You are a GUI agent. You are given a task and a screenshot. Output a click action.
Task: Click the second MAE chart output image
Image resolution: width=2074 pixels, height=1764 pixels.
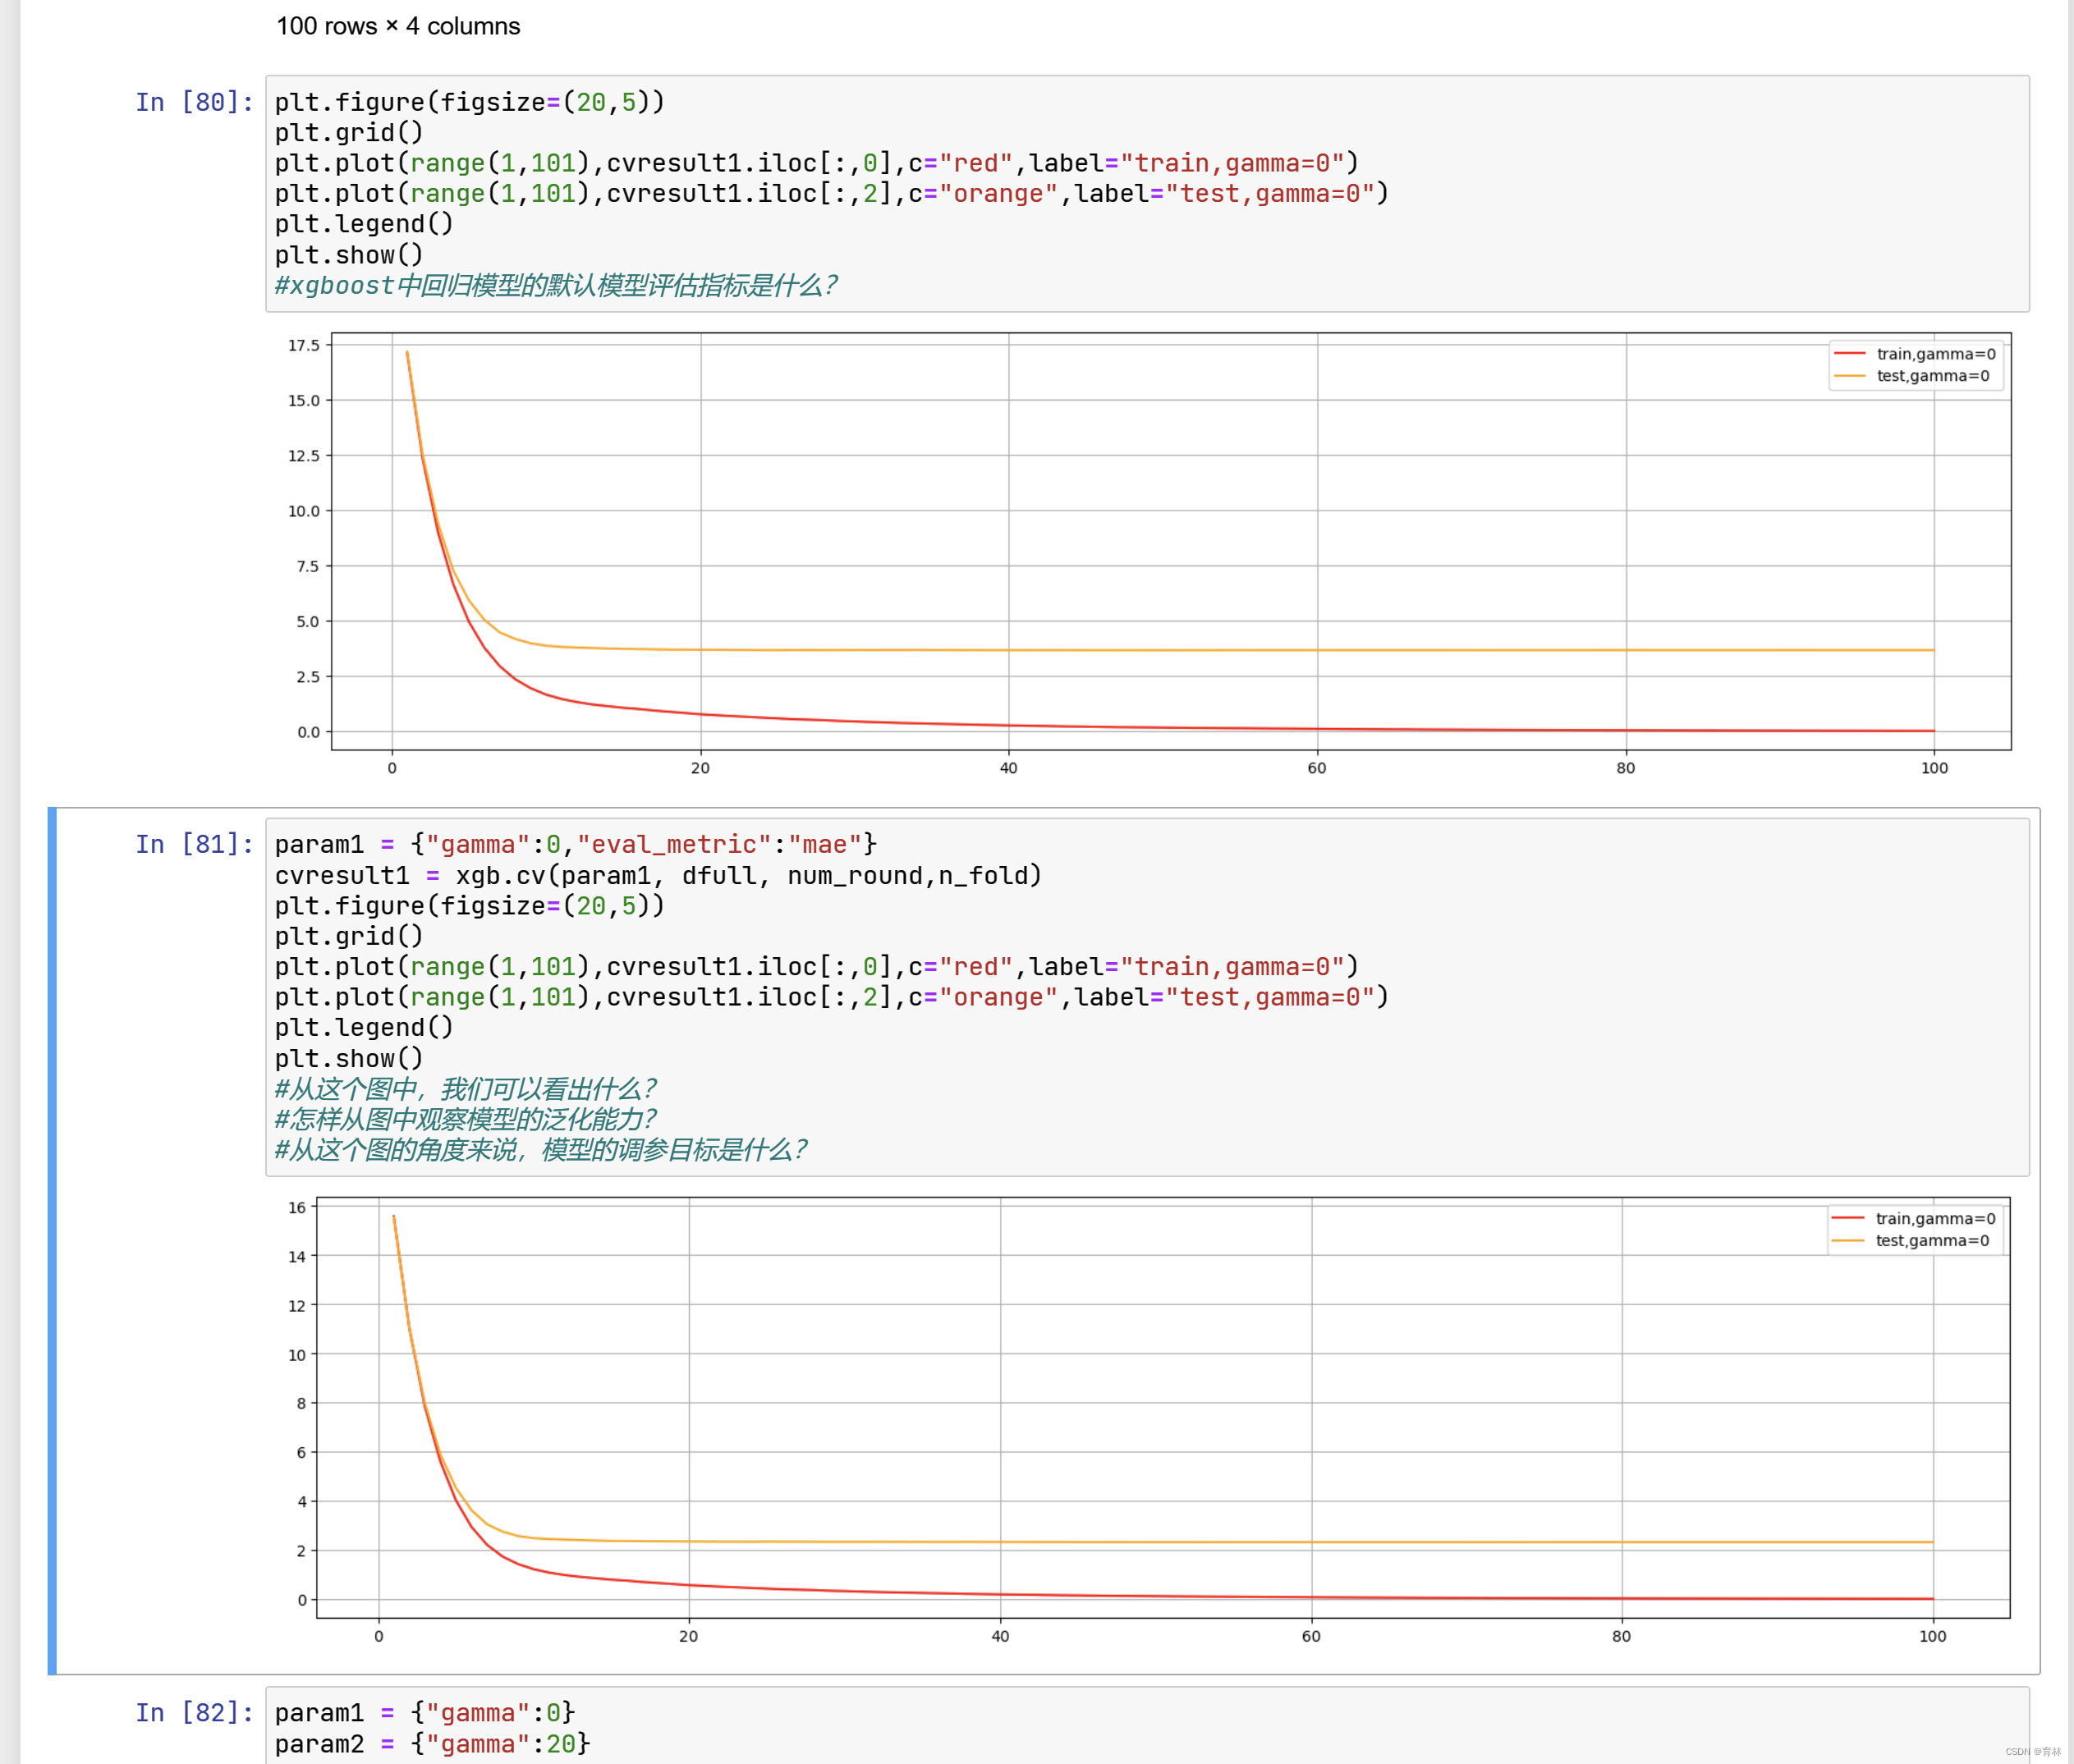click(x=1147, y=1420)
